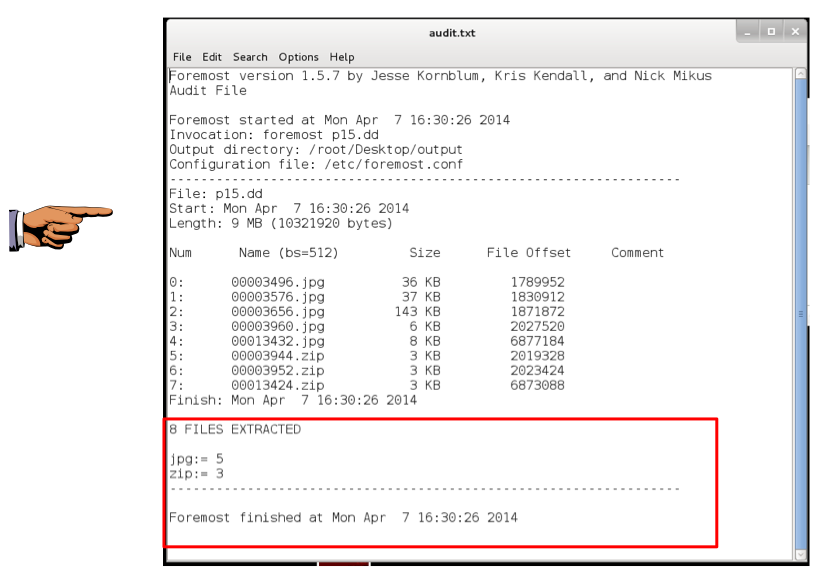Click the 'Start: Mon Apr 7' line
Screen dimensions: 826x582
(x=289, y=209)
